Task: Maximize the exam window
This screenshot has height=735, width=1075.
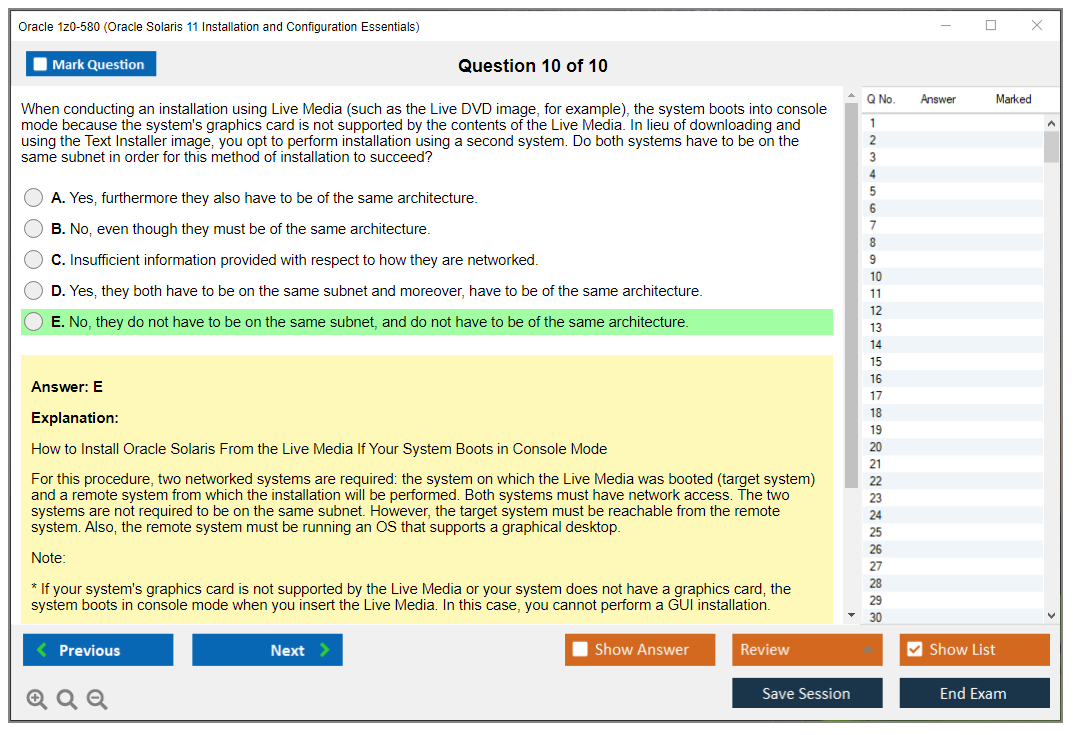Action: 991,26
